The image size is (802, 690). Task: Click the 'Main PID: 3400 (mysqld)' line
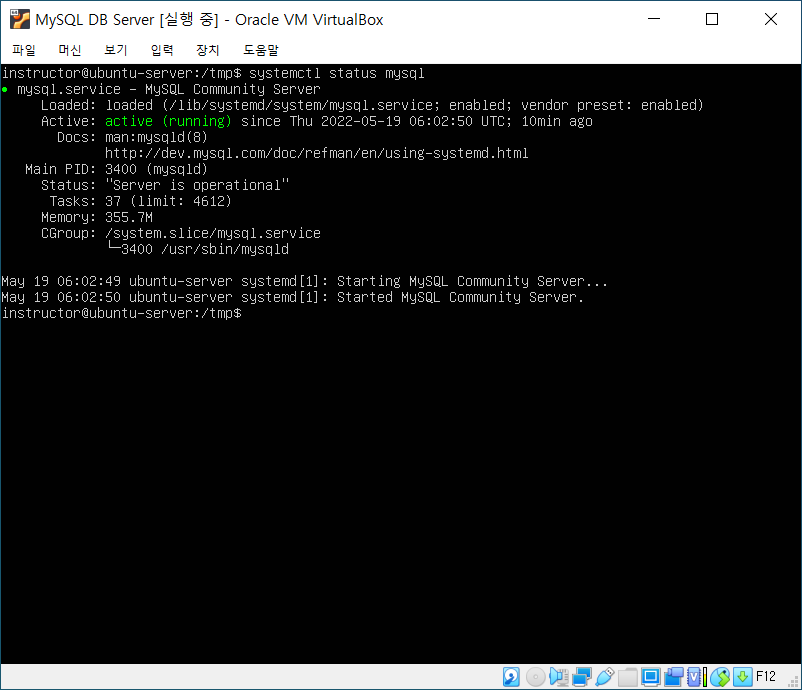pos(116,169)
